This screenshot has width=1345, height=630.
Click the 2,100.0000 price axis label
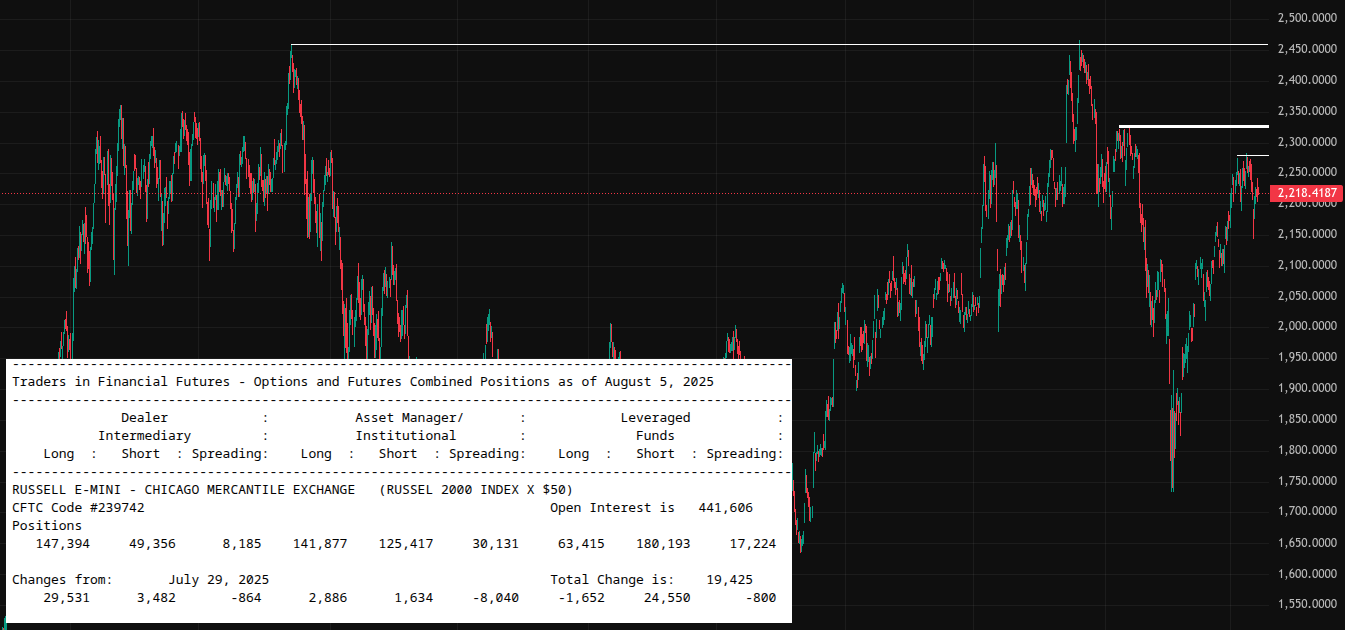pos(1308,265)
